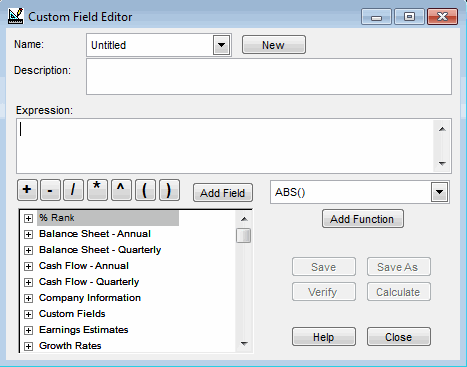
Task: Expand the Growth Rates node
Action: tap(28, 346)
